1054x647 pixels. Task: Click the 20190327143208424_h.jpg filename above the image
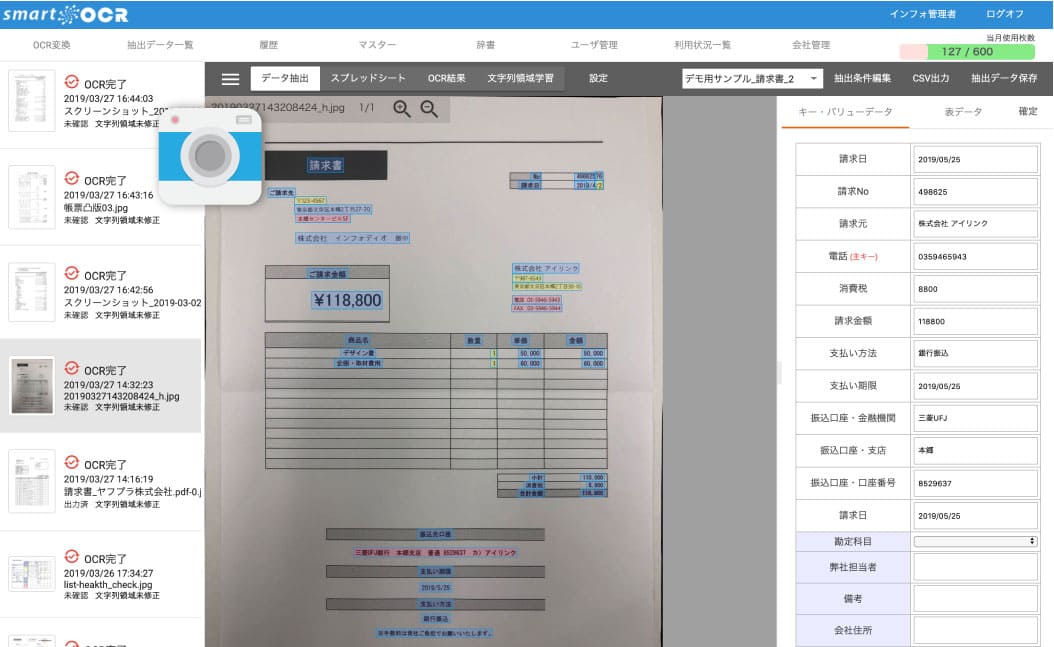(278, 107)
